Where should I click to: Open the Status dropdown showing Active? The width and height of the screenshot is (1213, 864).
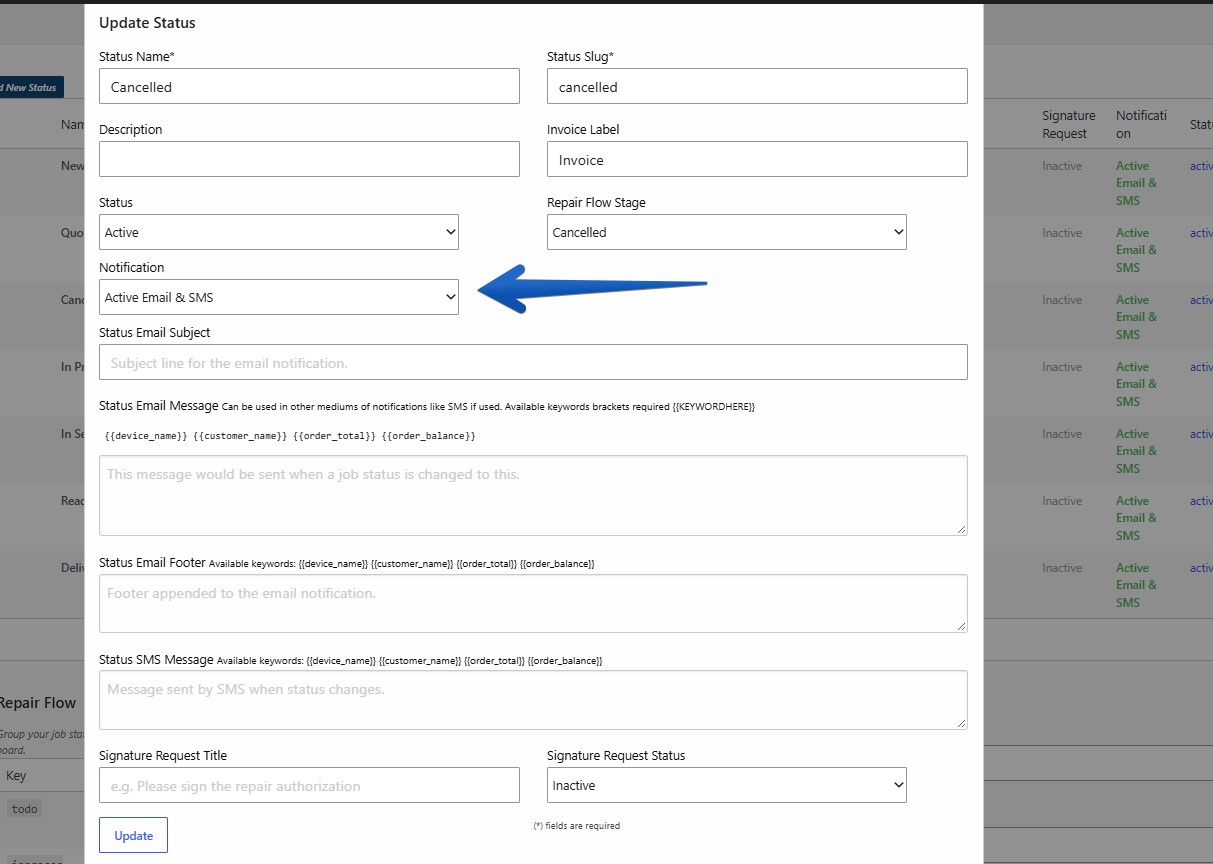(279, 232)
